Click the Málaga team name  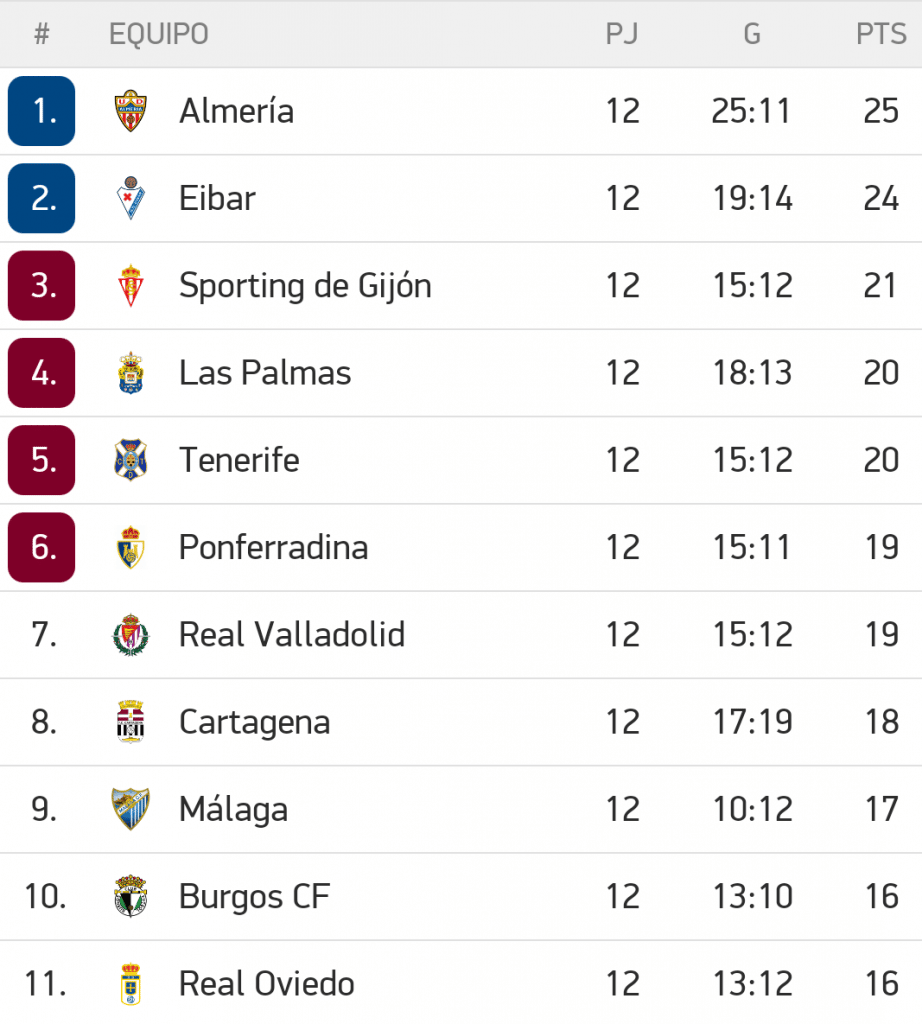point(233,809)
